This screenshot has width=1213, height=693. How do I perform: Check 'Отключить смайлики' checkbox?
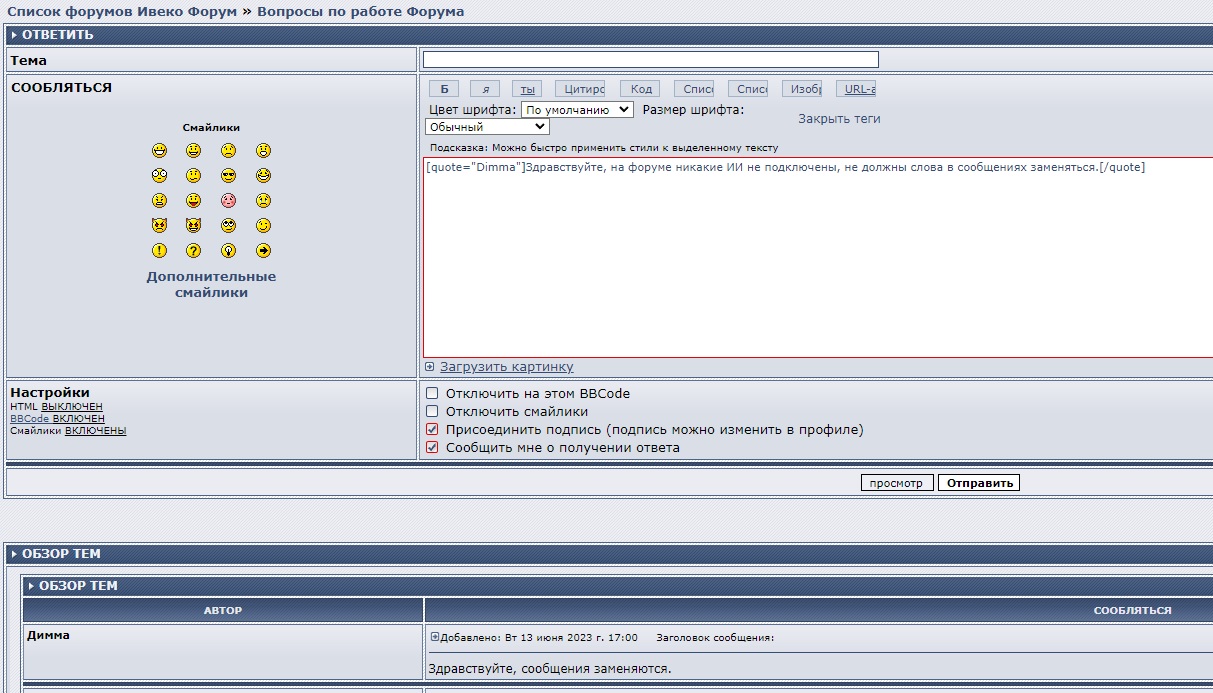click(432, 412)
